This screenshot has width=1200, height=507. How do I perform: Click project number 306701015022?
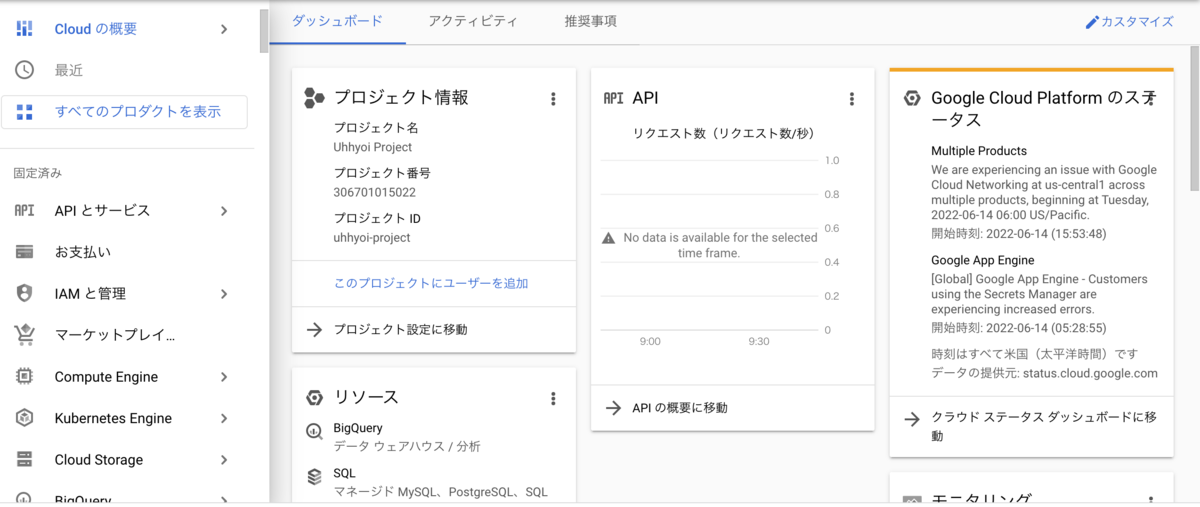(374, 192)
